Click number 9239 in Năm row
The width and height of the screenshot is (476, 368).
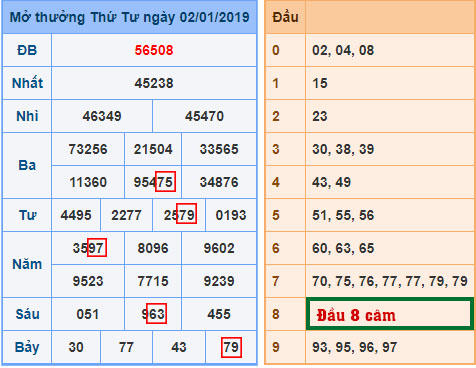219,281
